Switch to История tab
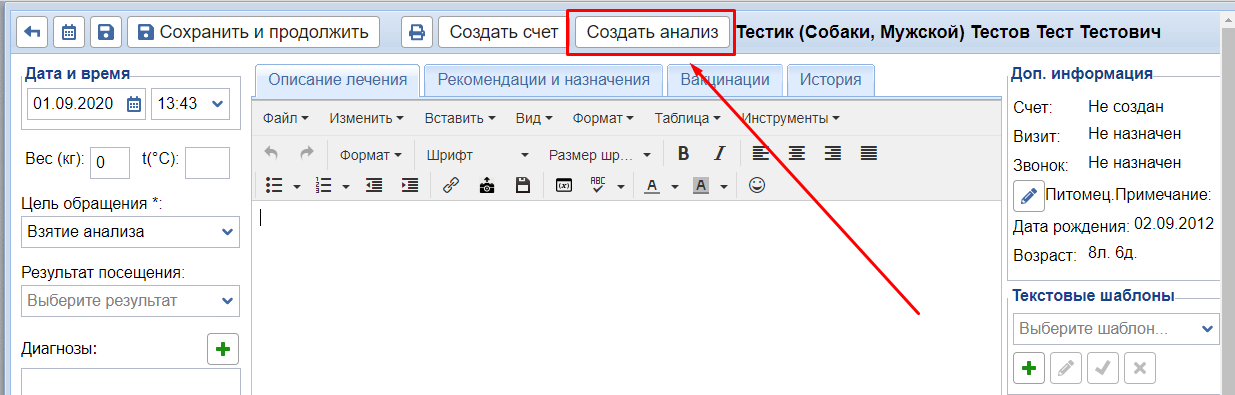This screenshot has height=395, width=1235. (x=831, y=80)
